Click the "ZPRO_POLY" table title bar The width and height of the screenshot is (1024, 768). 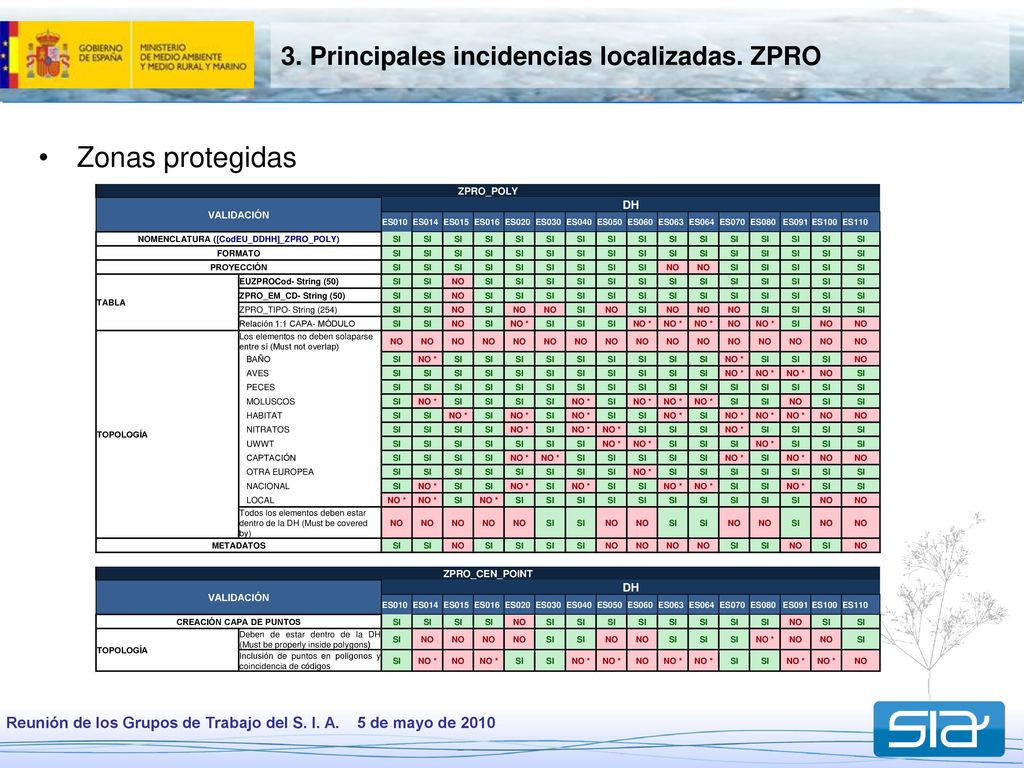(488, 191)
